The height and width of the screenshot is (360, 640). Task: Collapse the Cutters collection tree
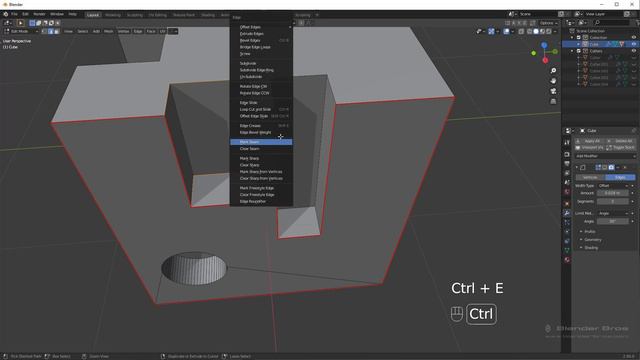click(572, 51)
